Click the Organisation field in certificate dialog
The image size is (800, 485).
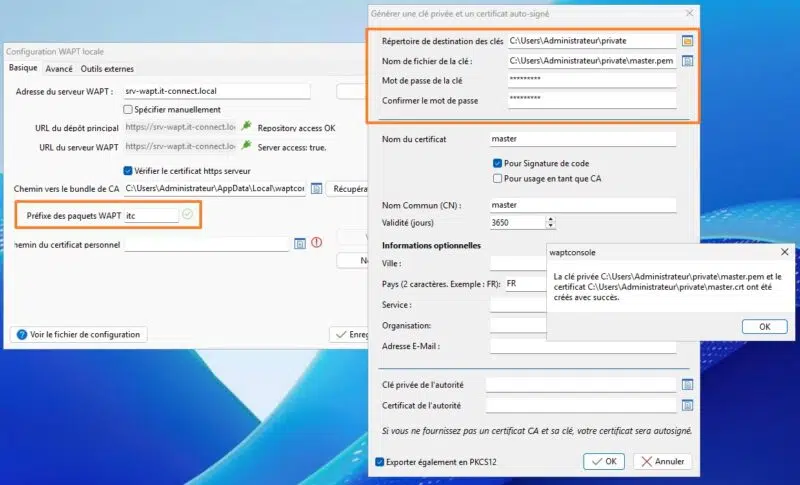[x=518, y=325]
